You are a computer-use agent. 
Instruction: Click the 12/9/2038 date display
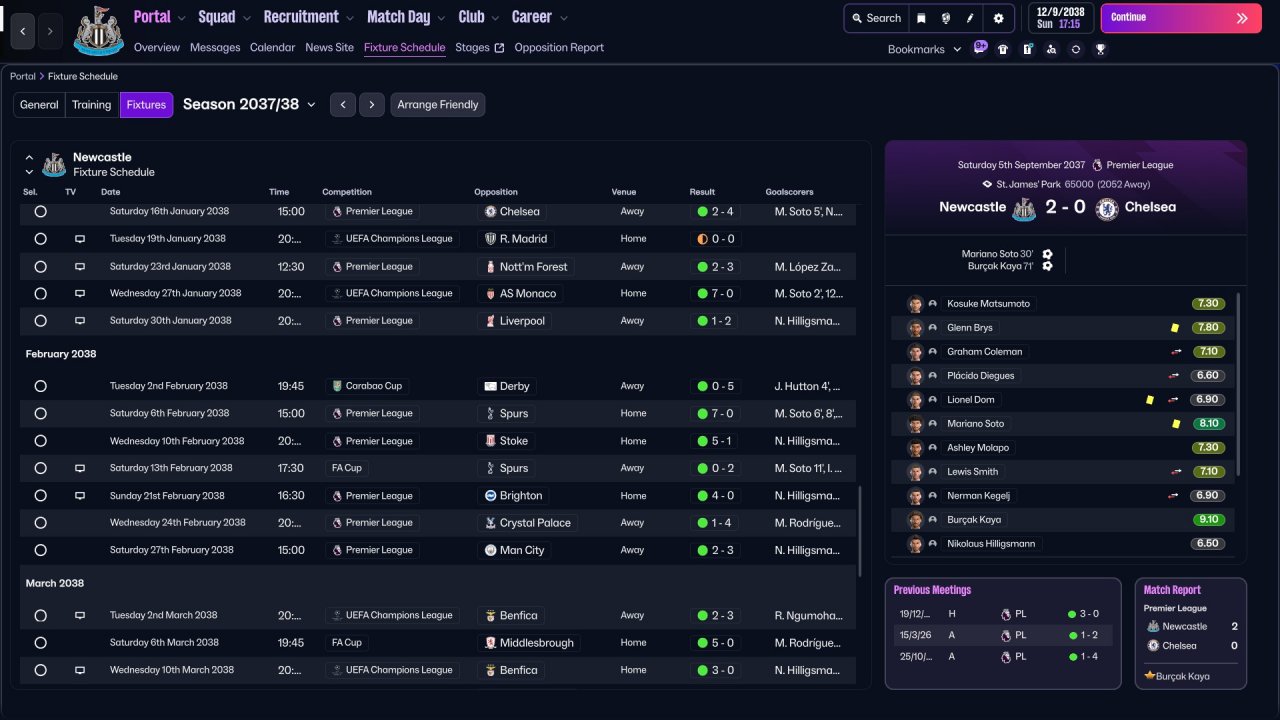tap(1060, 18)
